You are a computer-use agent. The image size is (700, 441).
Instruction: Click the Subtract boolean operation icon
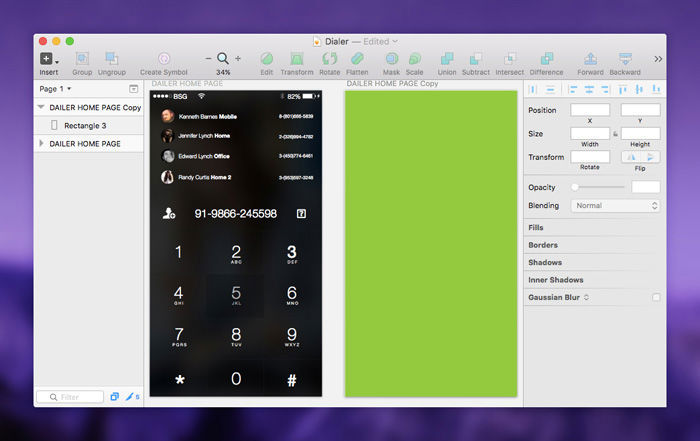[475, 59]
